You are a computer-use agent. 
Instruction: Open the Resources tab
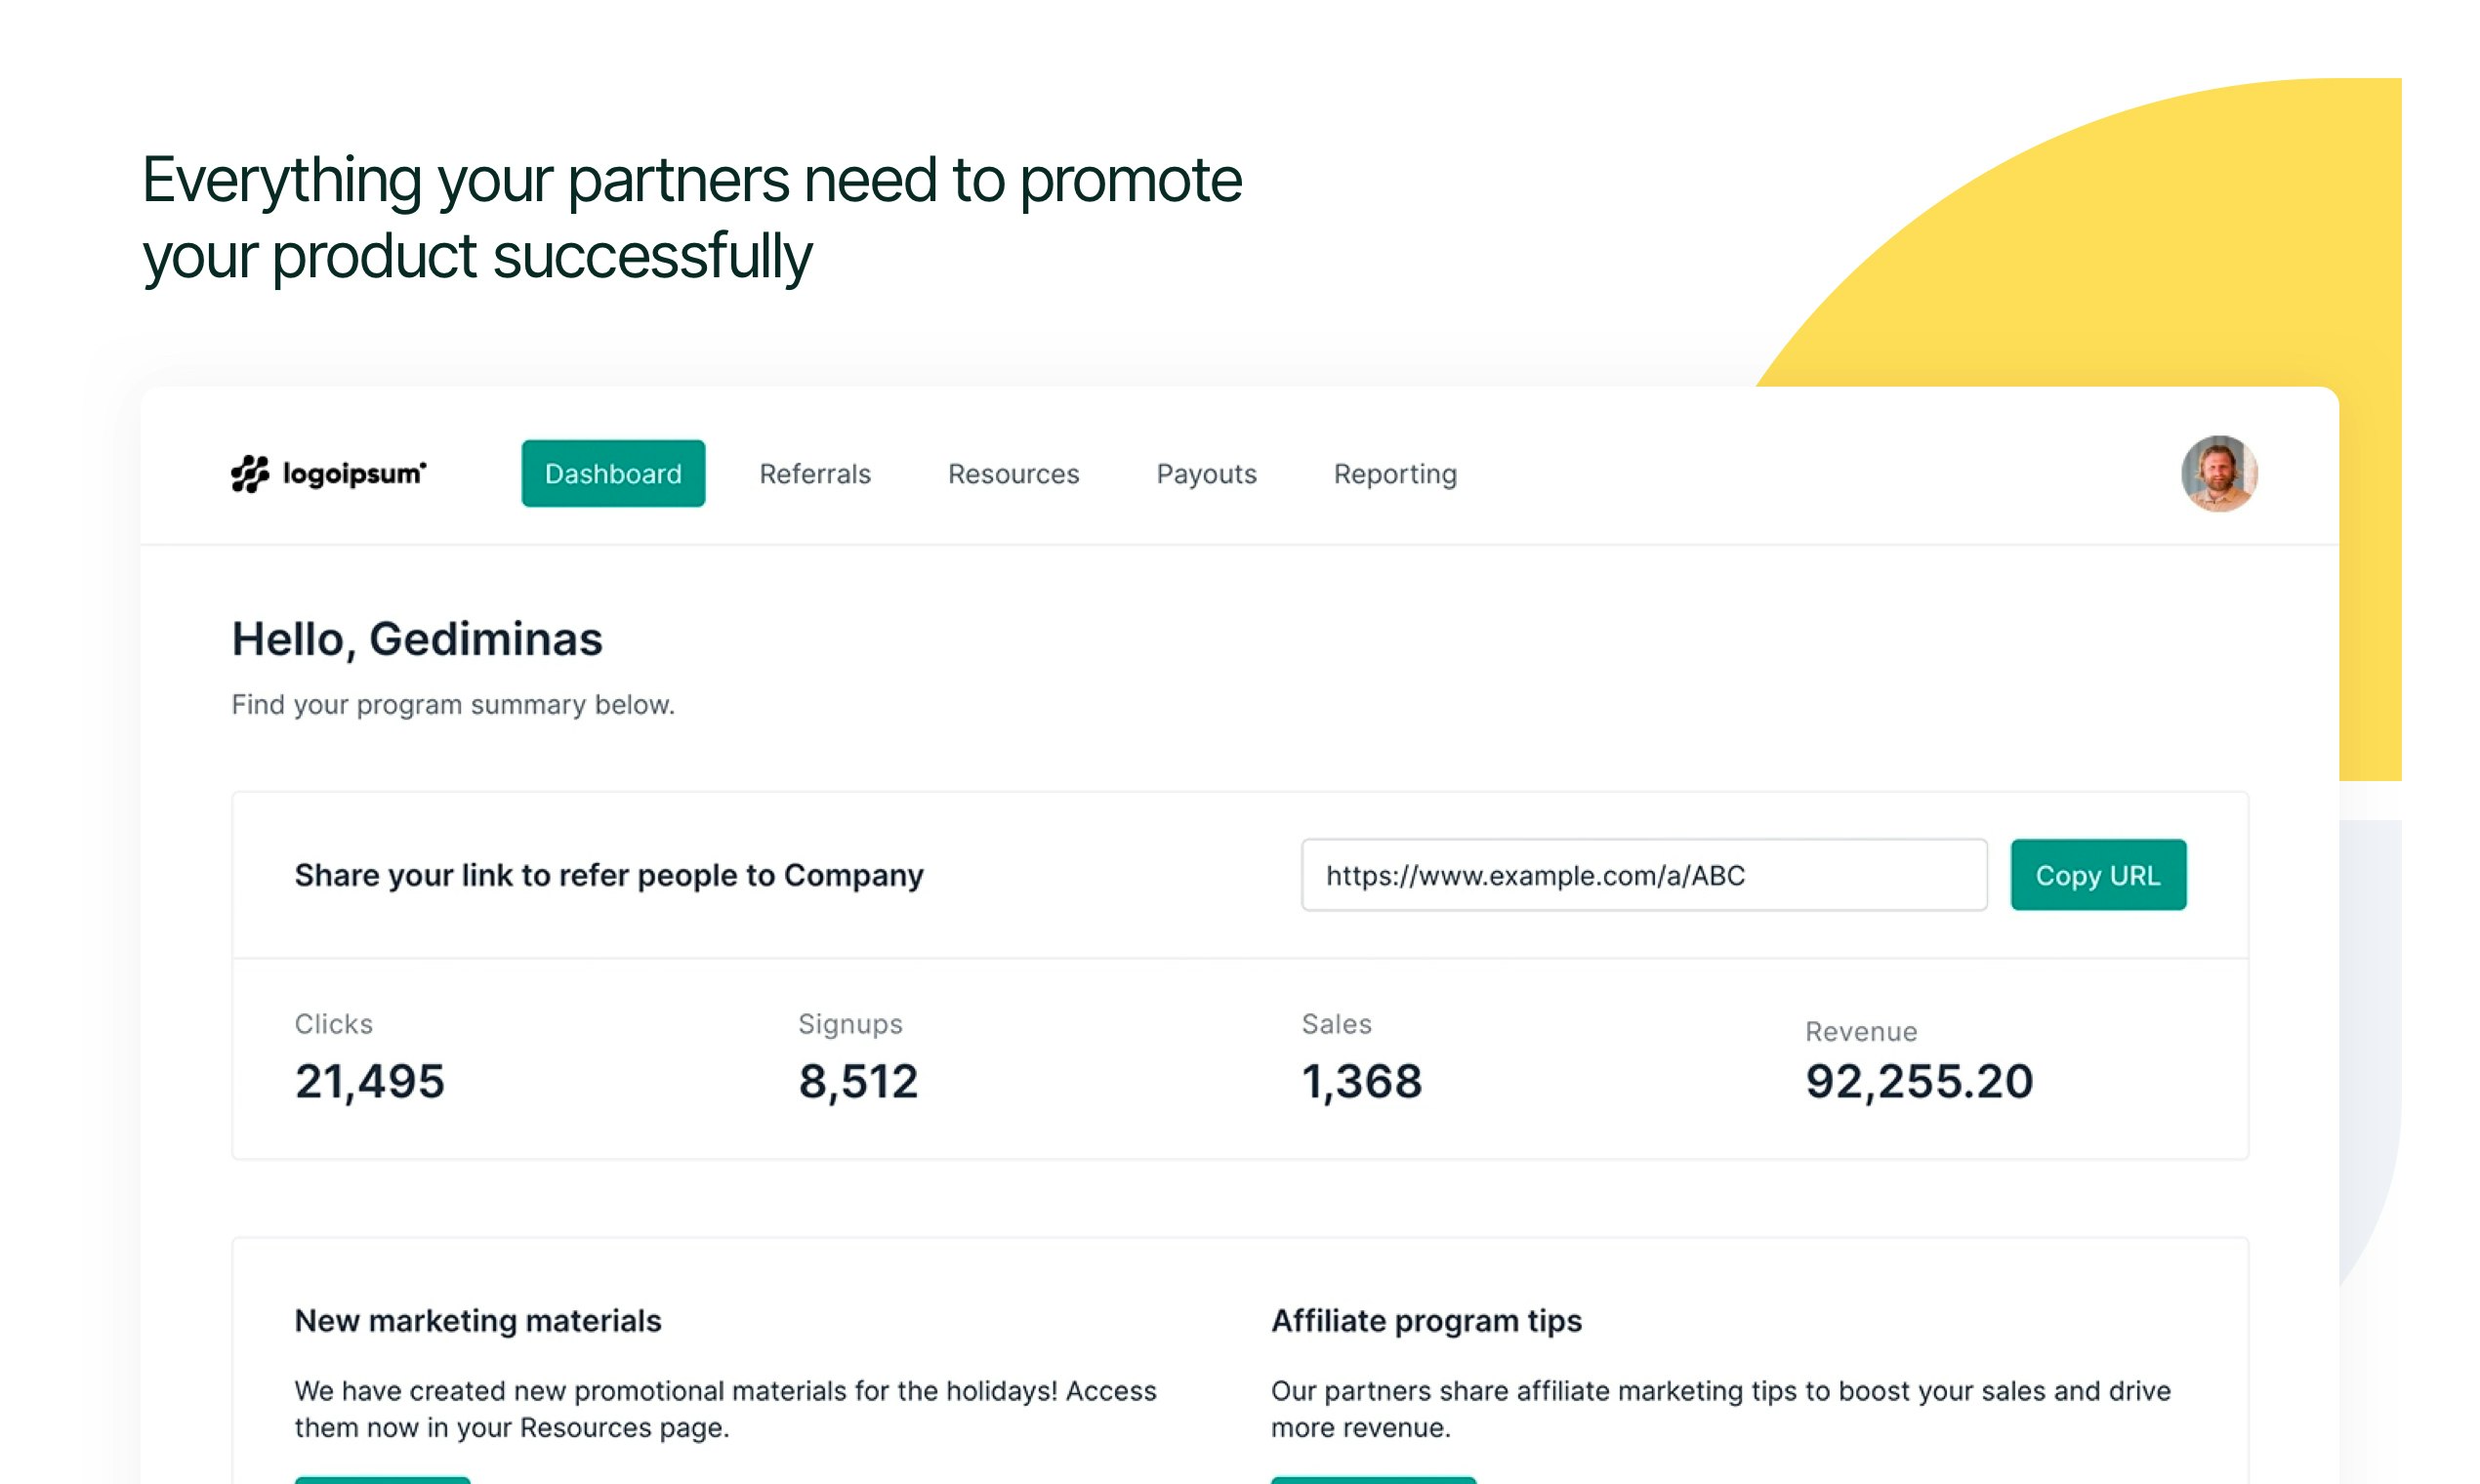click(x=1013, y=474)
